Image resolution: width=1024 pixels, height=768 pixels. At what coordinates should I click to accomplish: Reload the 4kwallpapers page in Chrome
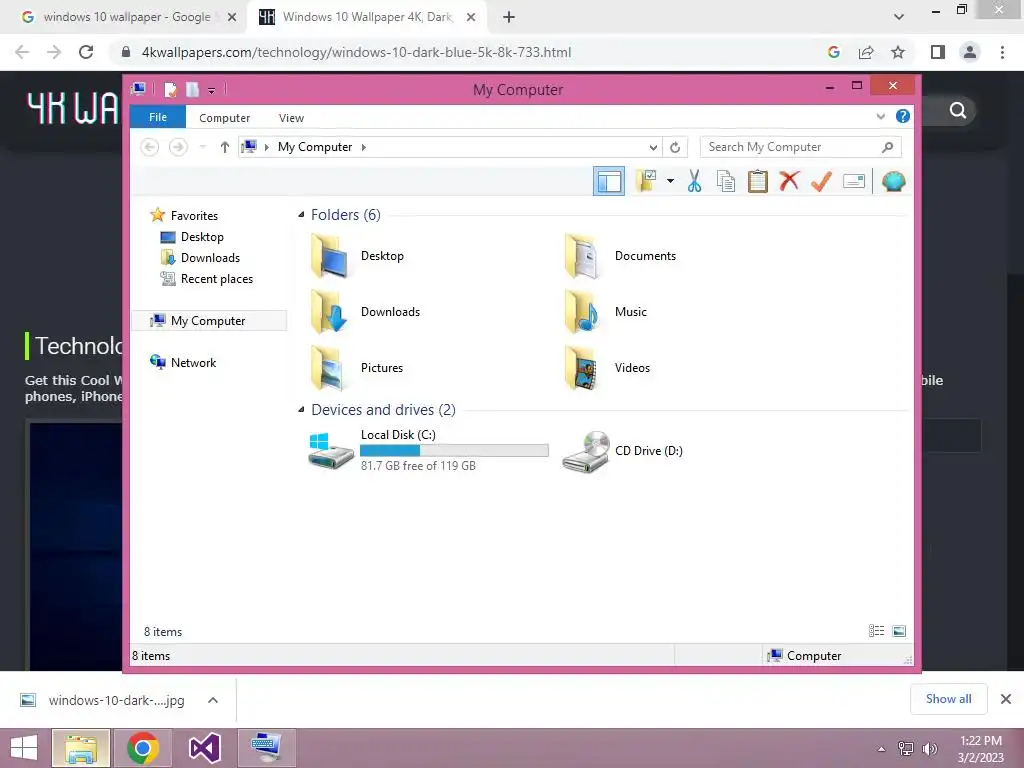[x=86, y=52]
